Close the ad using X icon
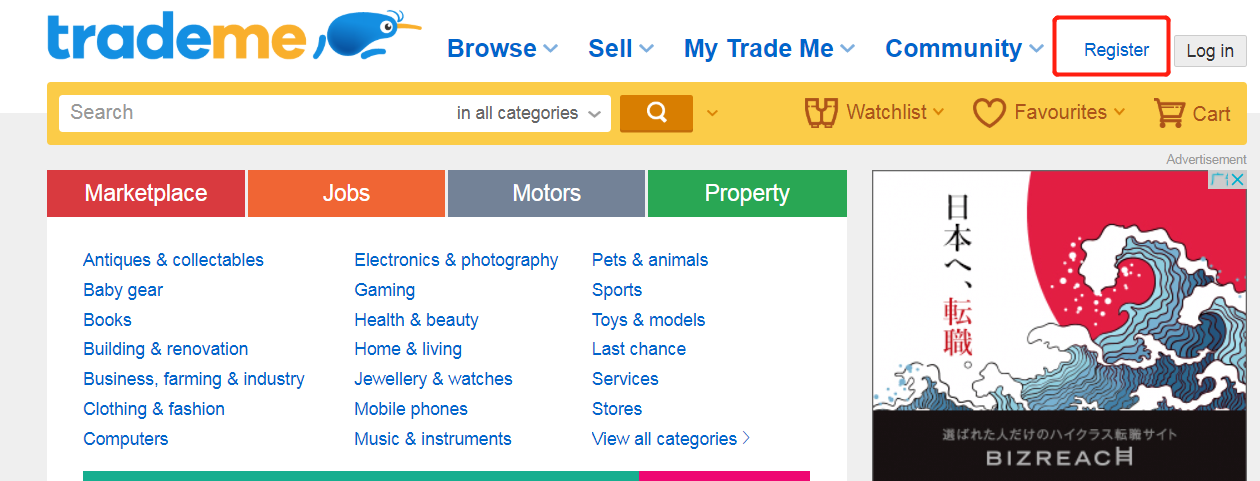1260x481 pixels. tap(1237, 180)
